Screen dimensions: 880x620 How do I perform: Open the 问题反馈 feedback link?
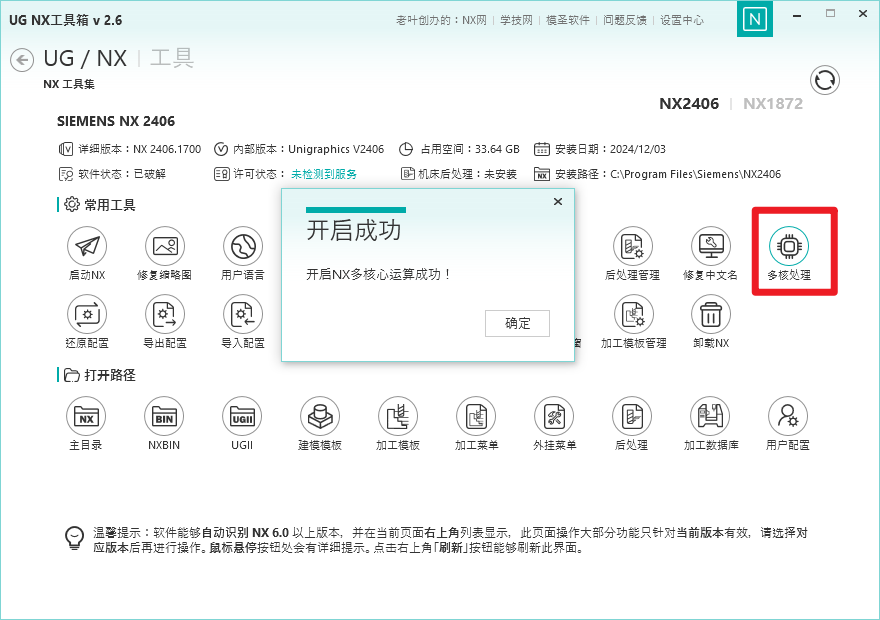(625, 20)
